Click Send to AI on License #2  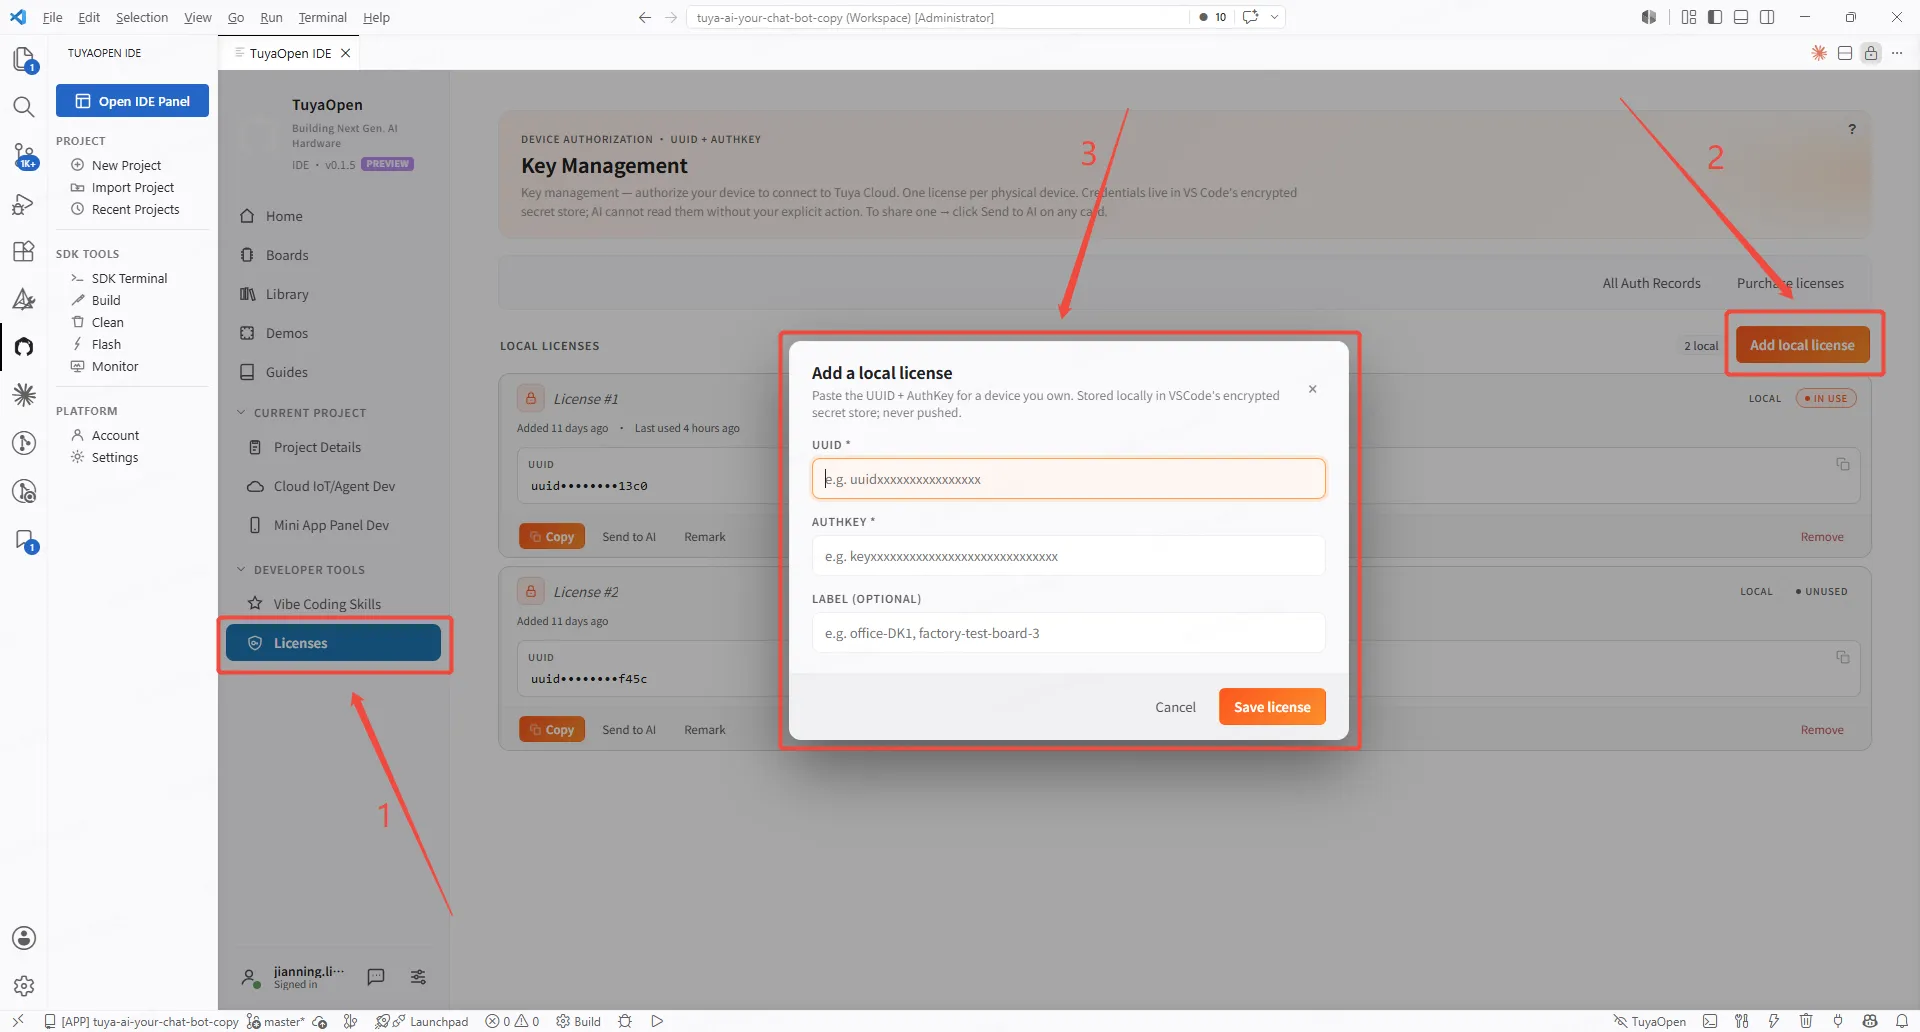click(629, 730)
